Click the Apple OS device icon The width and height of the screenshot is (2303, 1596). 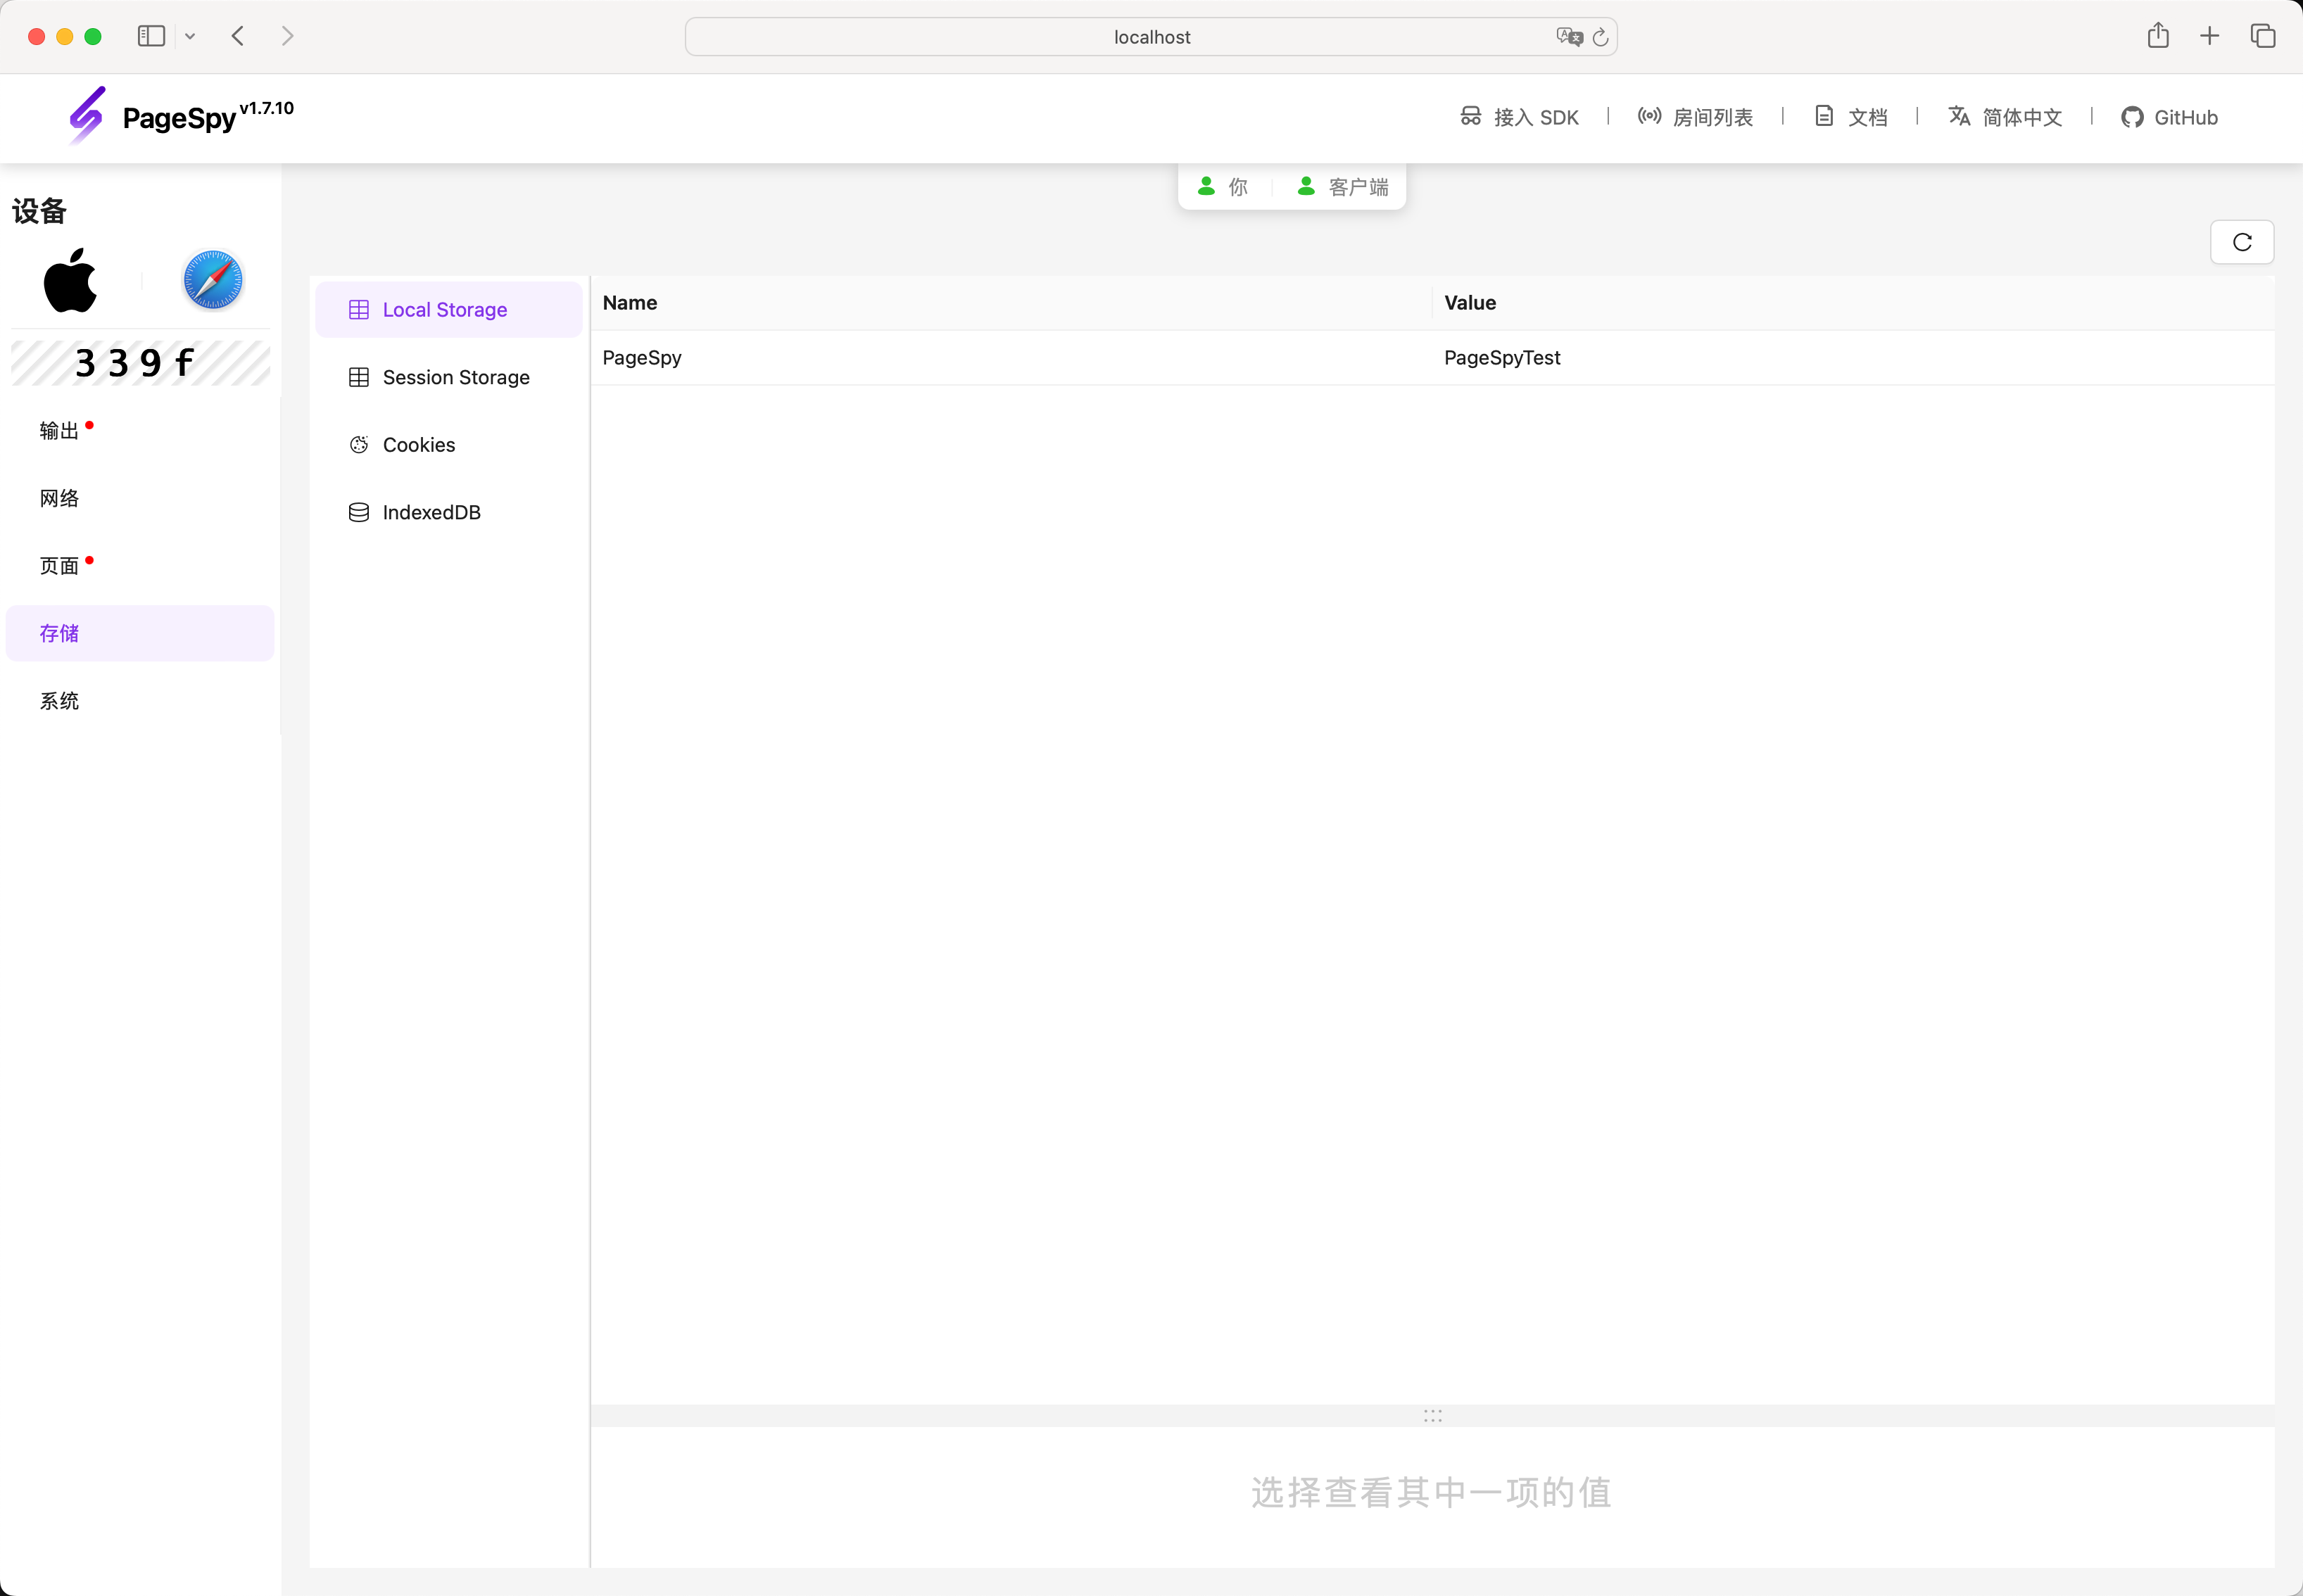(x=70, y=280)
